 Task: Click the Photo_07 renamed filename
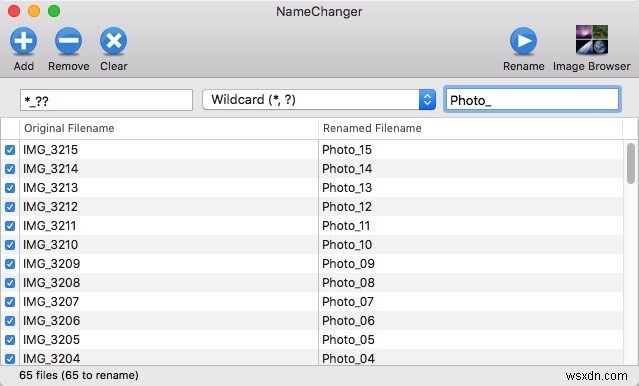pyautogui.click(x=348, y=302)
